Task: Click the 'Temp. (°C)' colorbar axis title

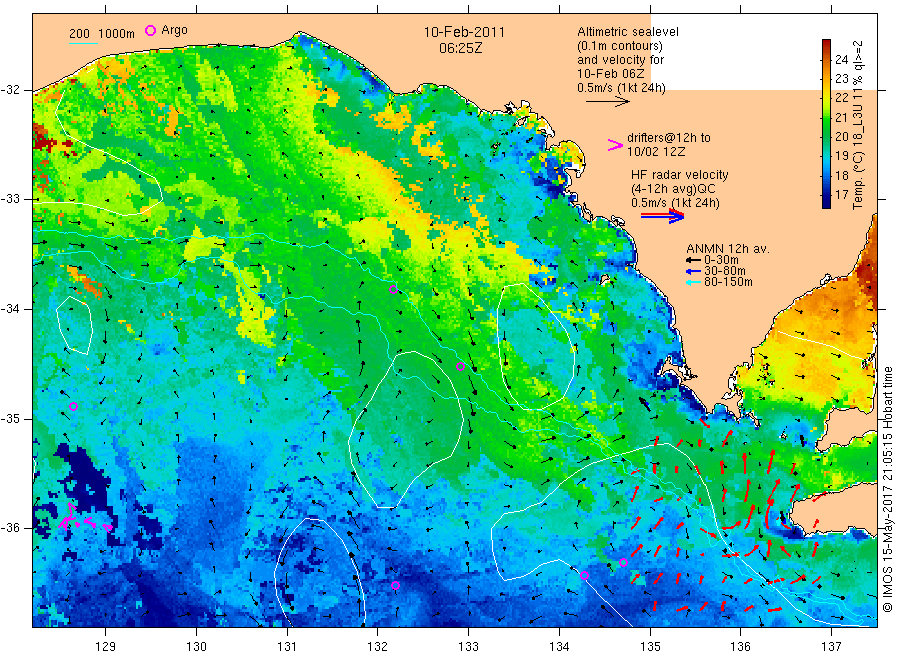Action: pyautogui.click(x=858, y=179)
